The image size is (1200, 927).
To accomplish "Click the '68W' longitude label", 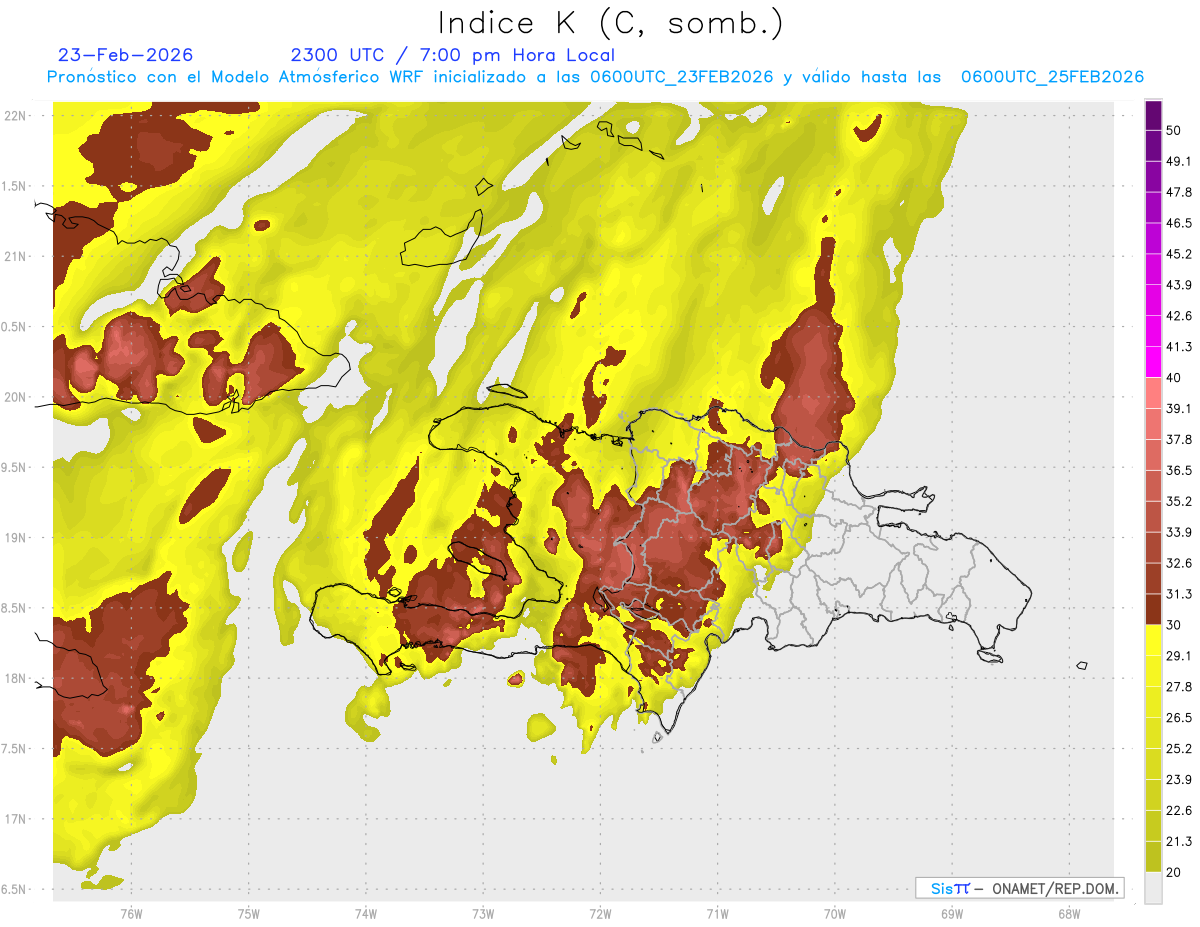I will (1069, 914).
